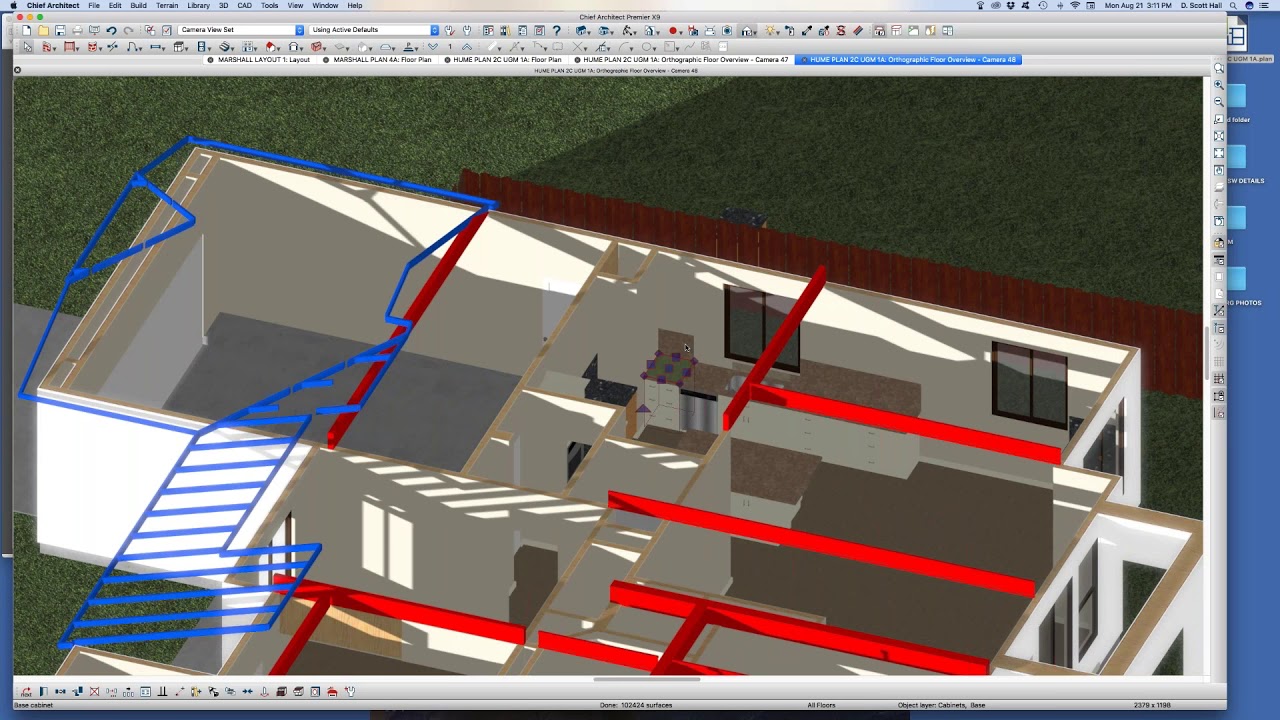
Task: Switch to MARSHALL LAYOUT 1: Layout tab
Action: (x=264, y=60)
